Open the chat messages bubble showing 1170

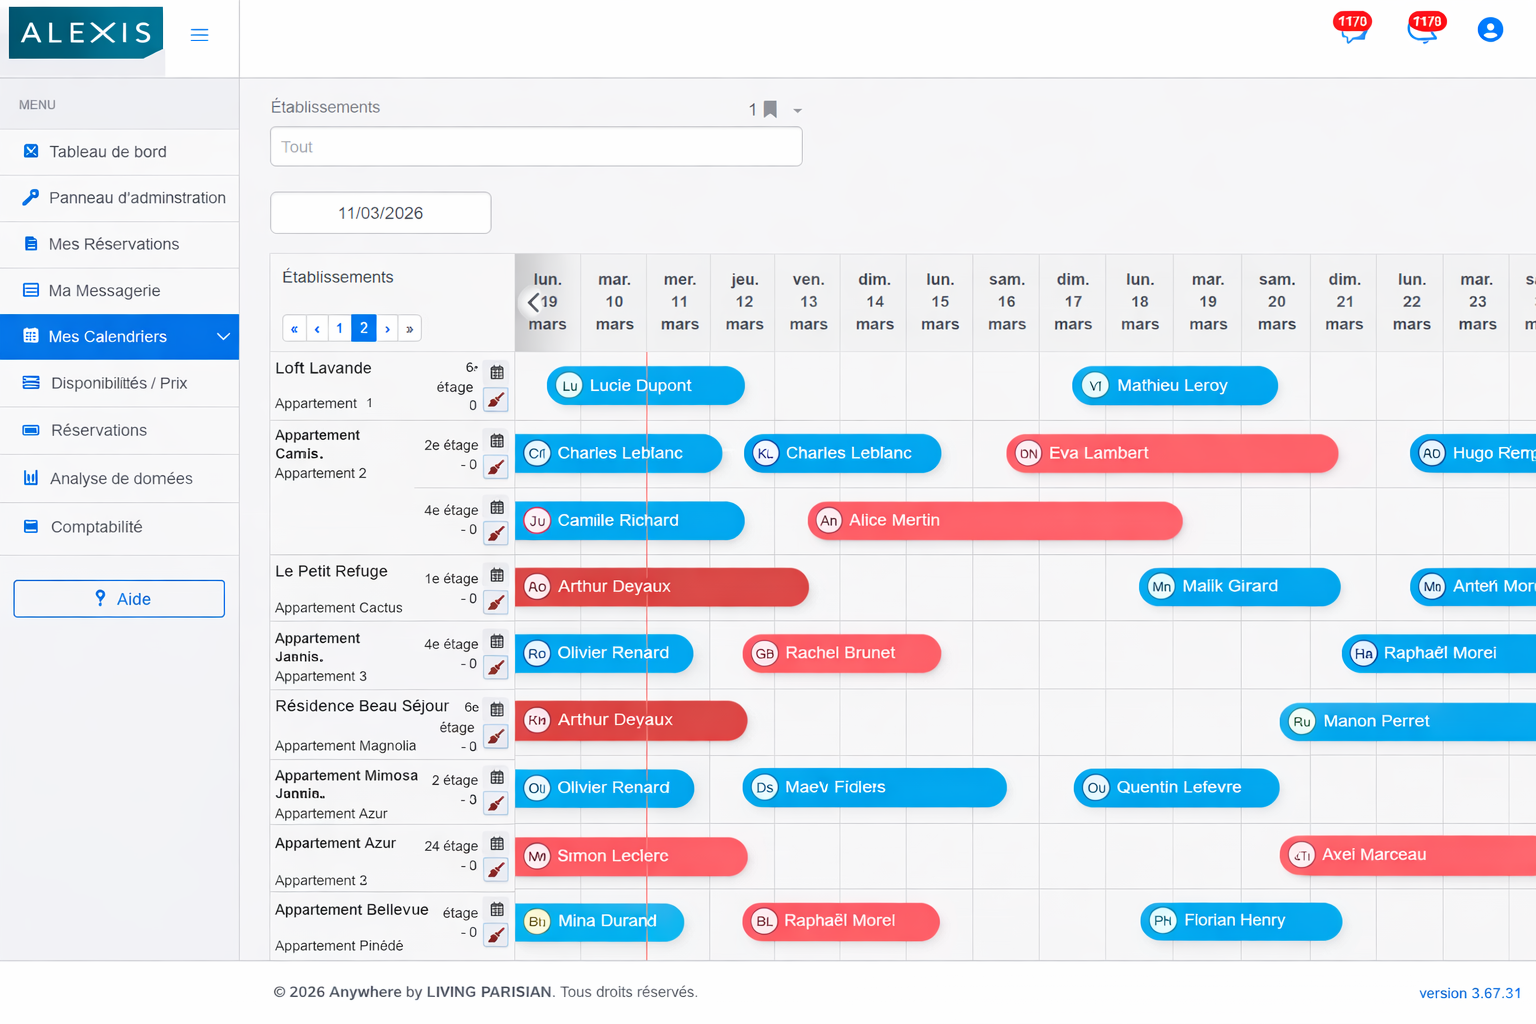1352,33
